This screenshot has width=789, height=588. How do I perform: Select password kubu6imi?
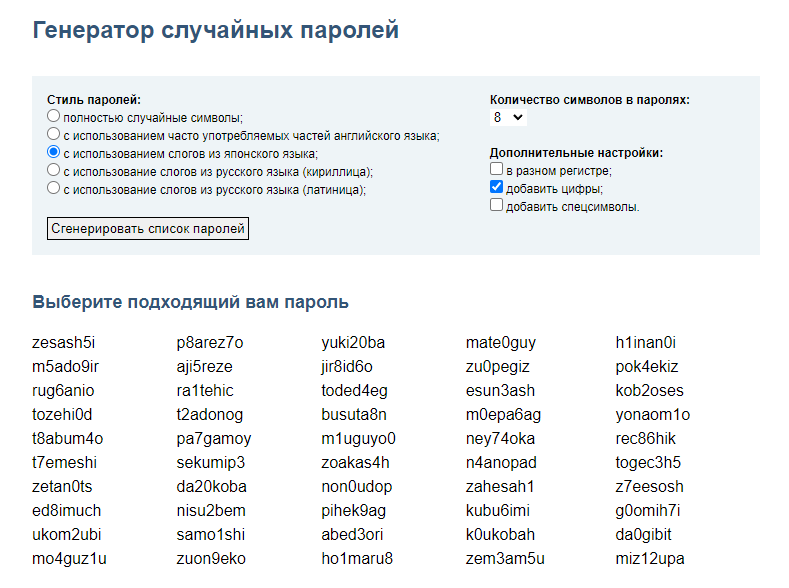tap(498, 511)
